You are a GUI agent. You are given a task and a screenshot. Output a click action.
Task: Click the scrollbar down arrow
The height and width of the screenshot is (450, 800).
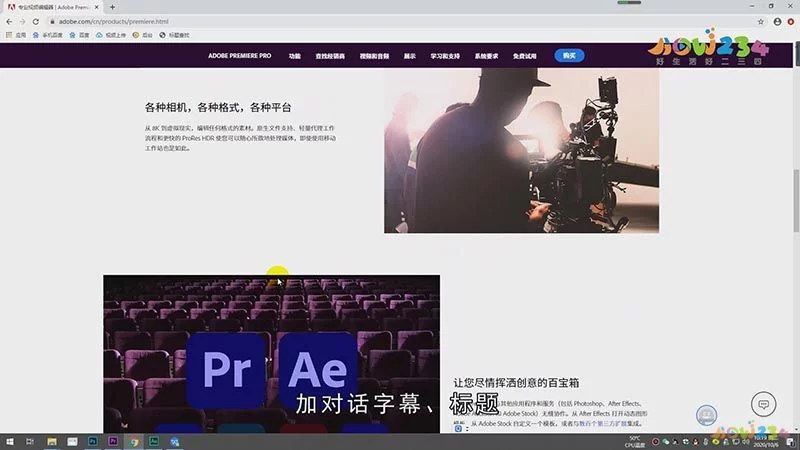coord(796,429)
